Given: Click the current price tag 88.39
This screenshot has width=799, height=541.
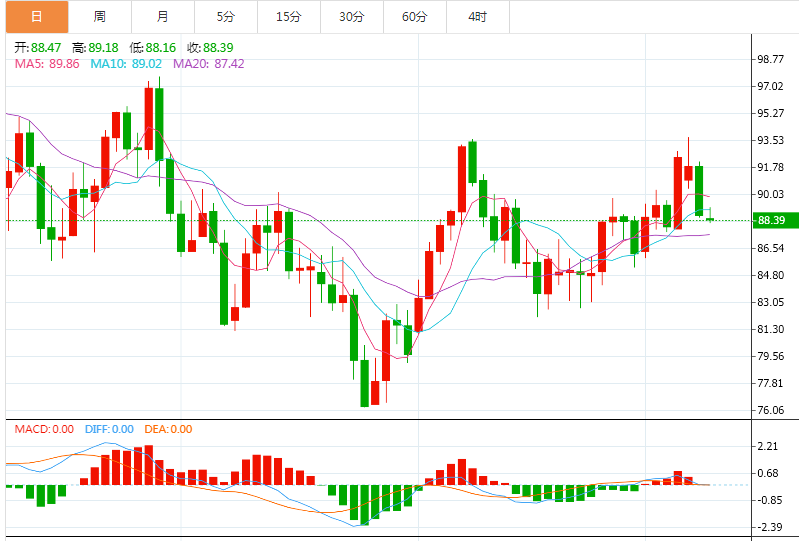Looking at the screenshot, I should [x=775, y=220].
